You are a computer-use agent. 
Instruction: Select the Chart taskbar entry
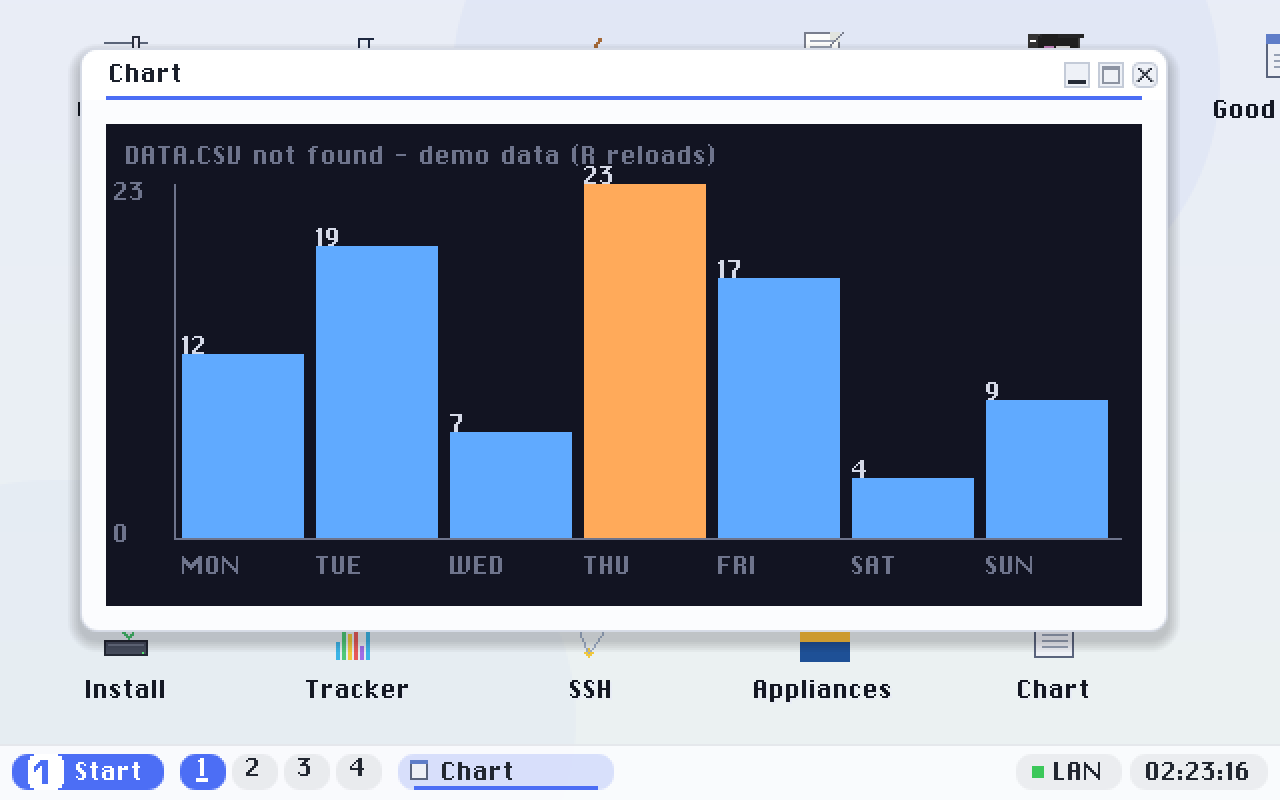pos(506,772)
